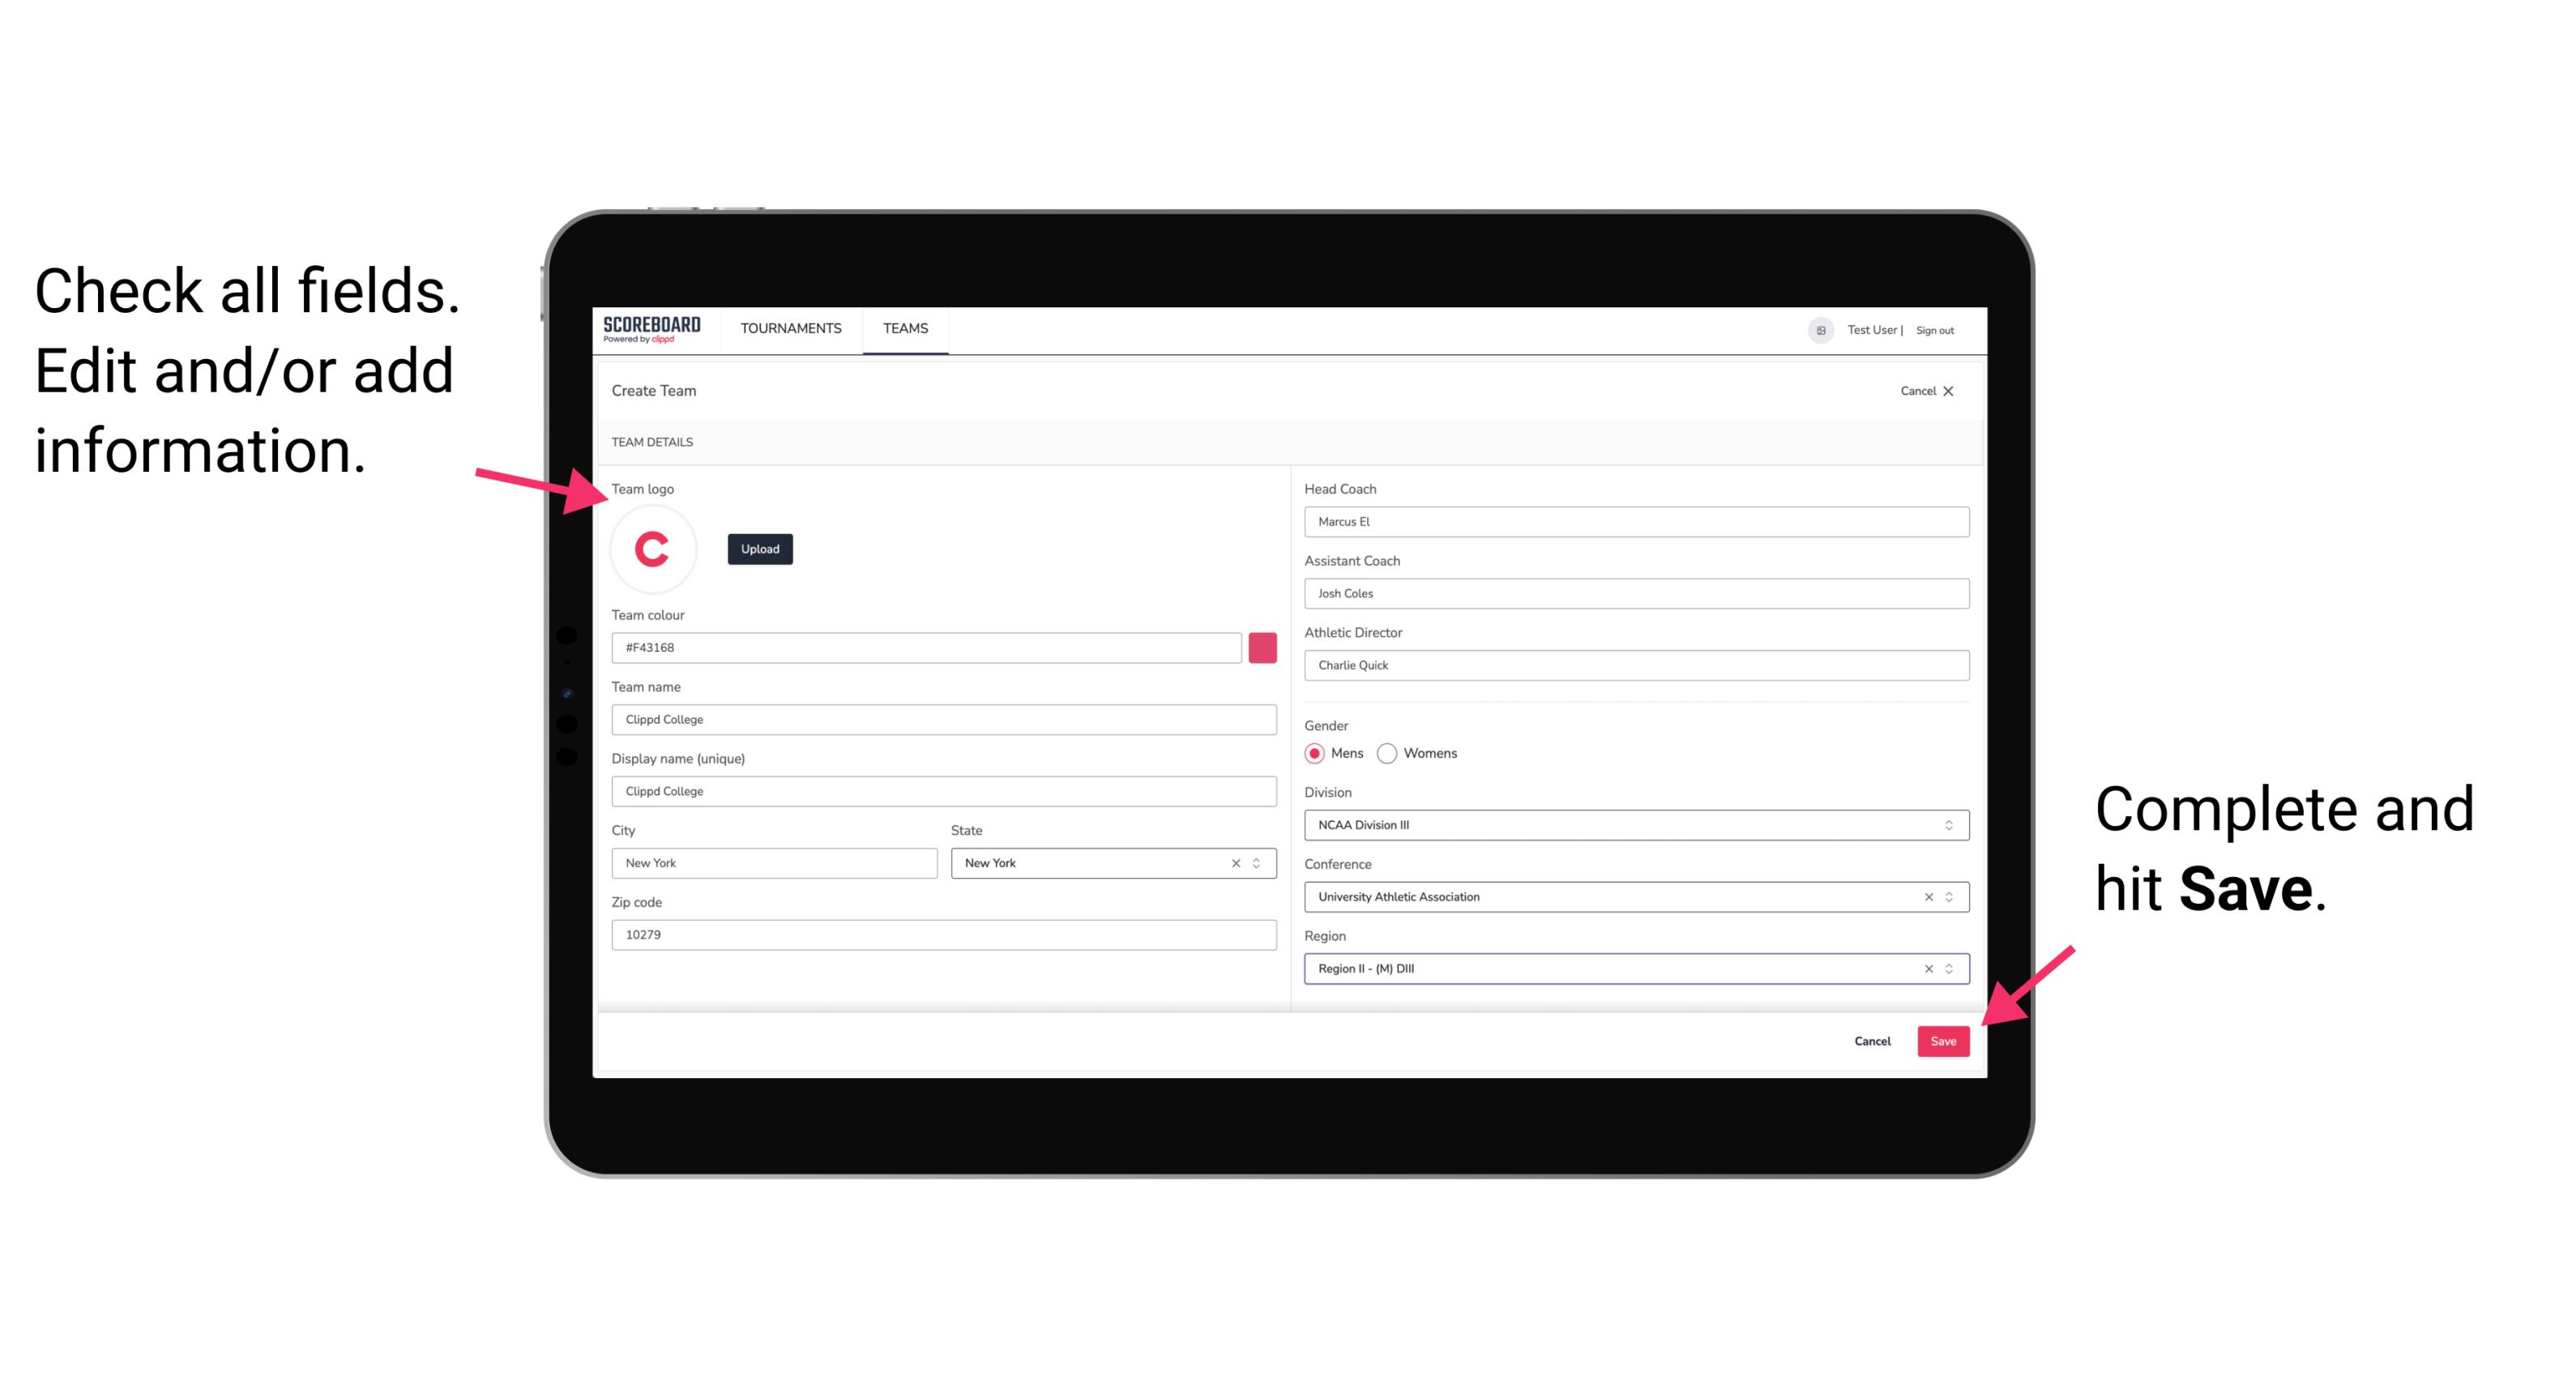
Task: Expand the Conference University Athletic Association dropdown
Action: coord(1951,896)
